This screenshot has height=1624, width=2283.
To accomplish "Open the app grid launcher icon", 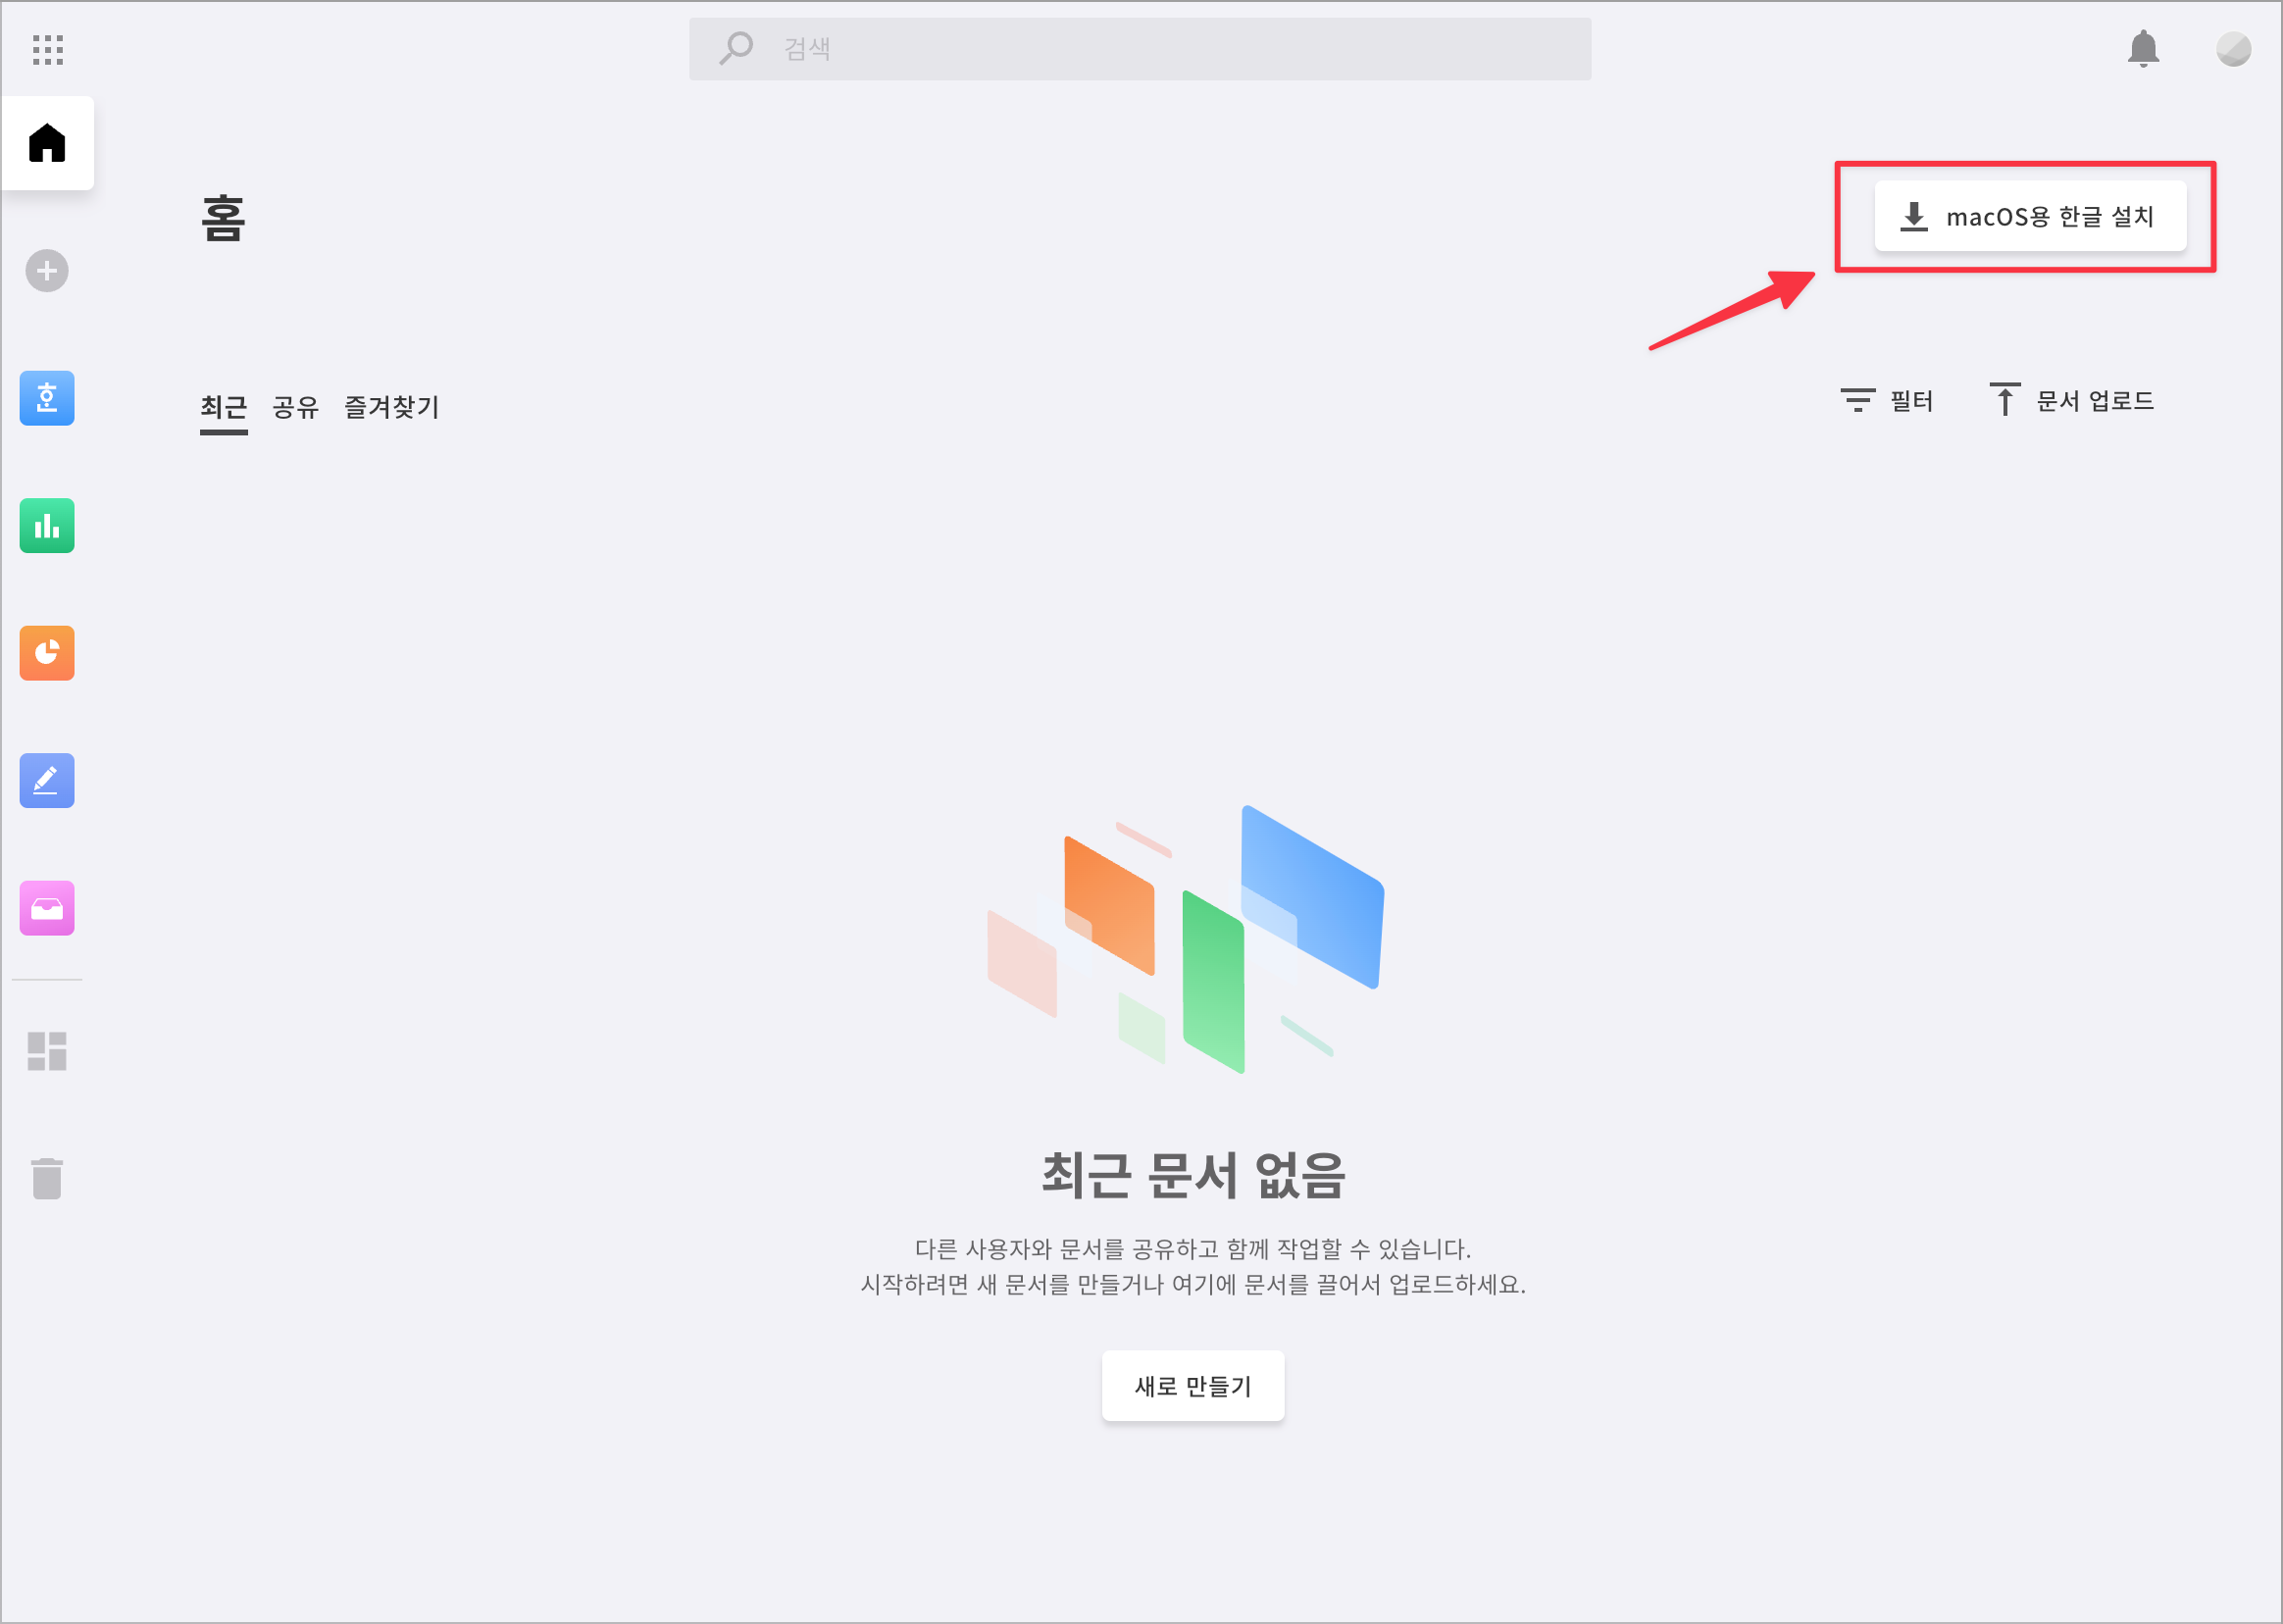I will tap(47, 49).
